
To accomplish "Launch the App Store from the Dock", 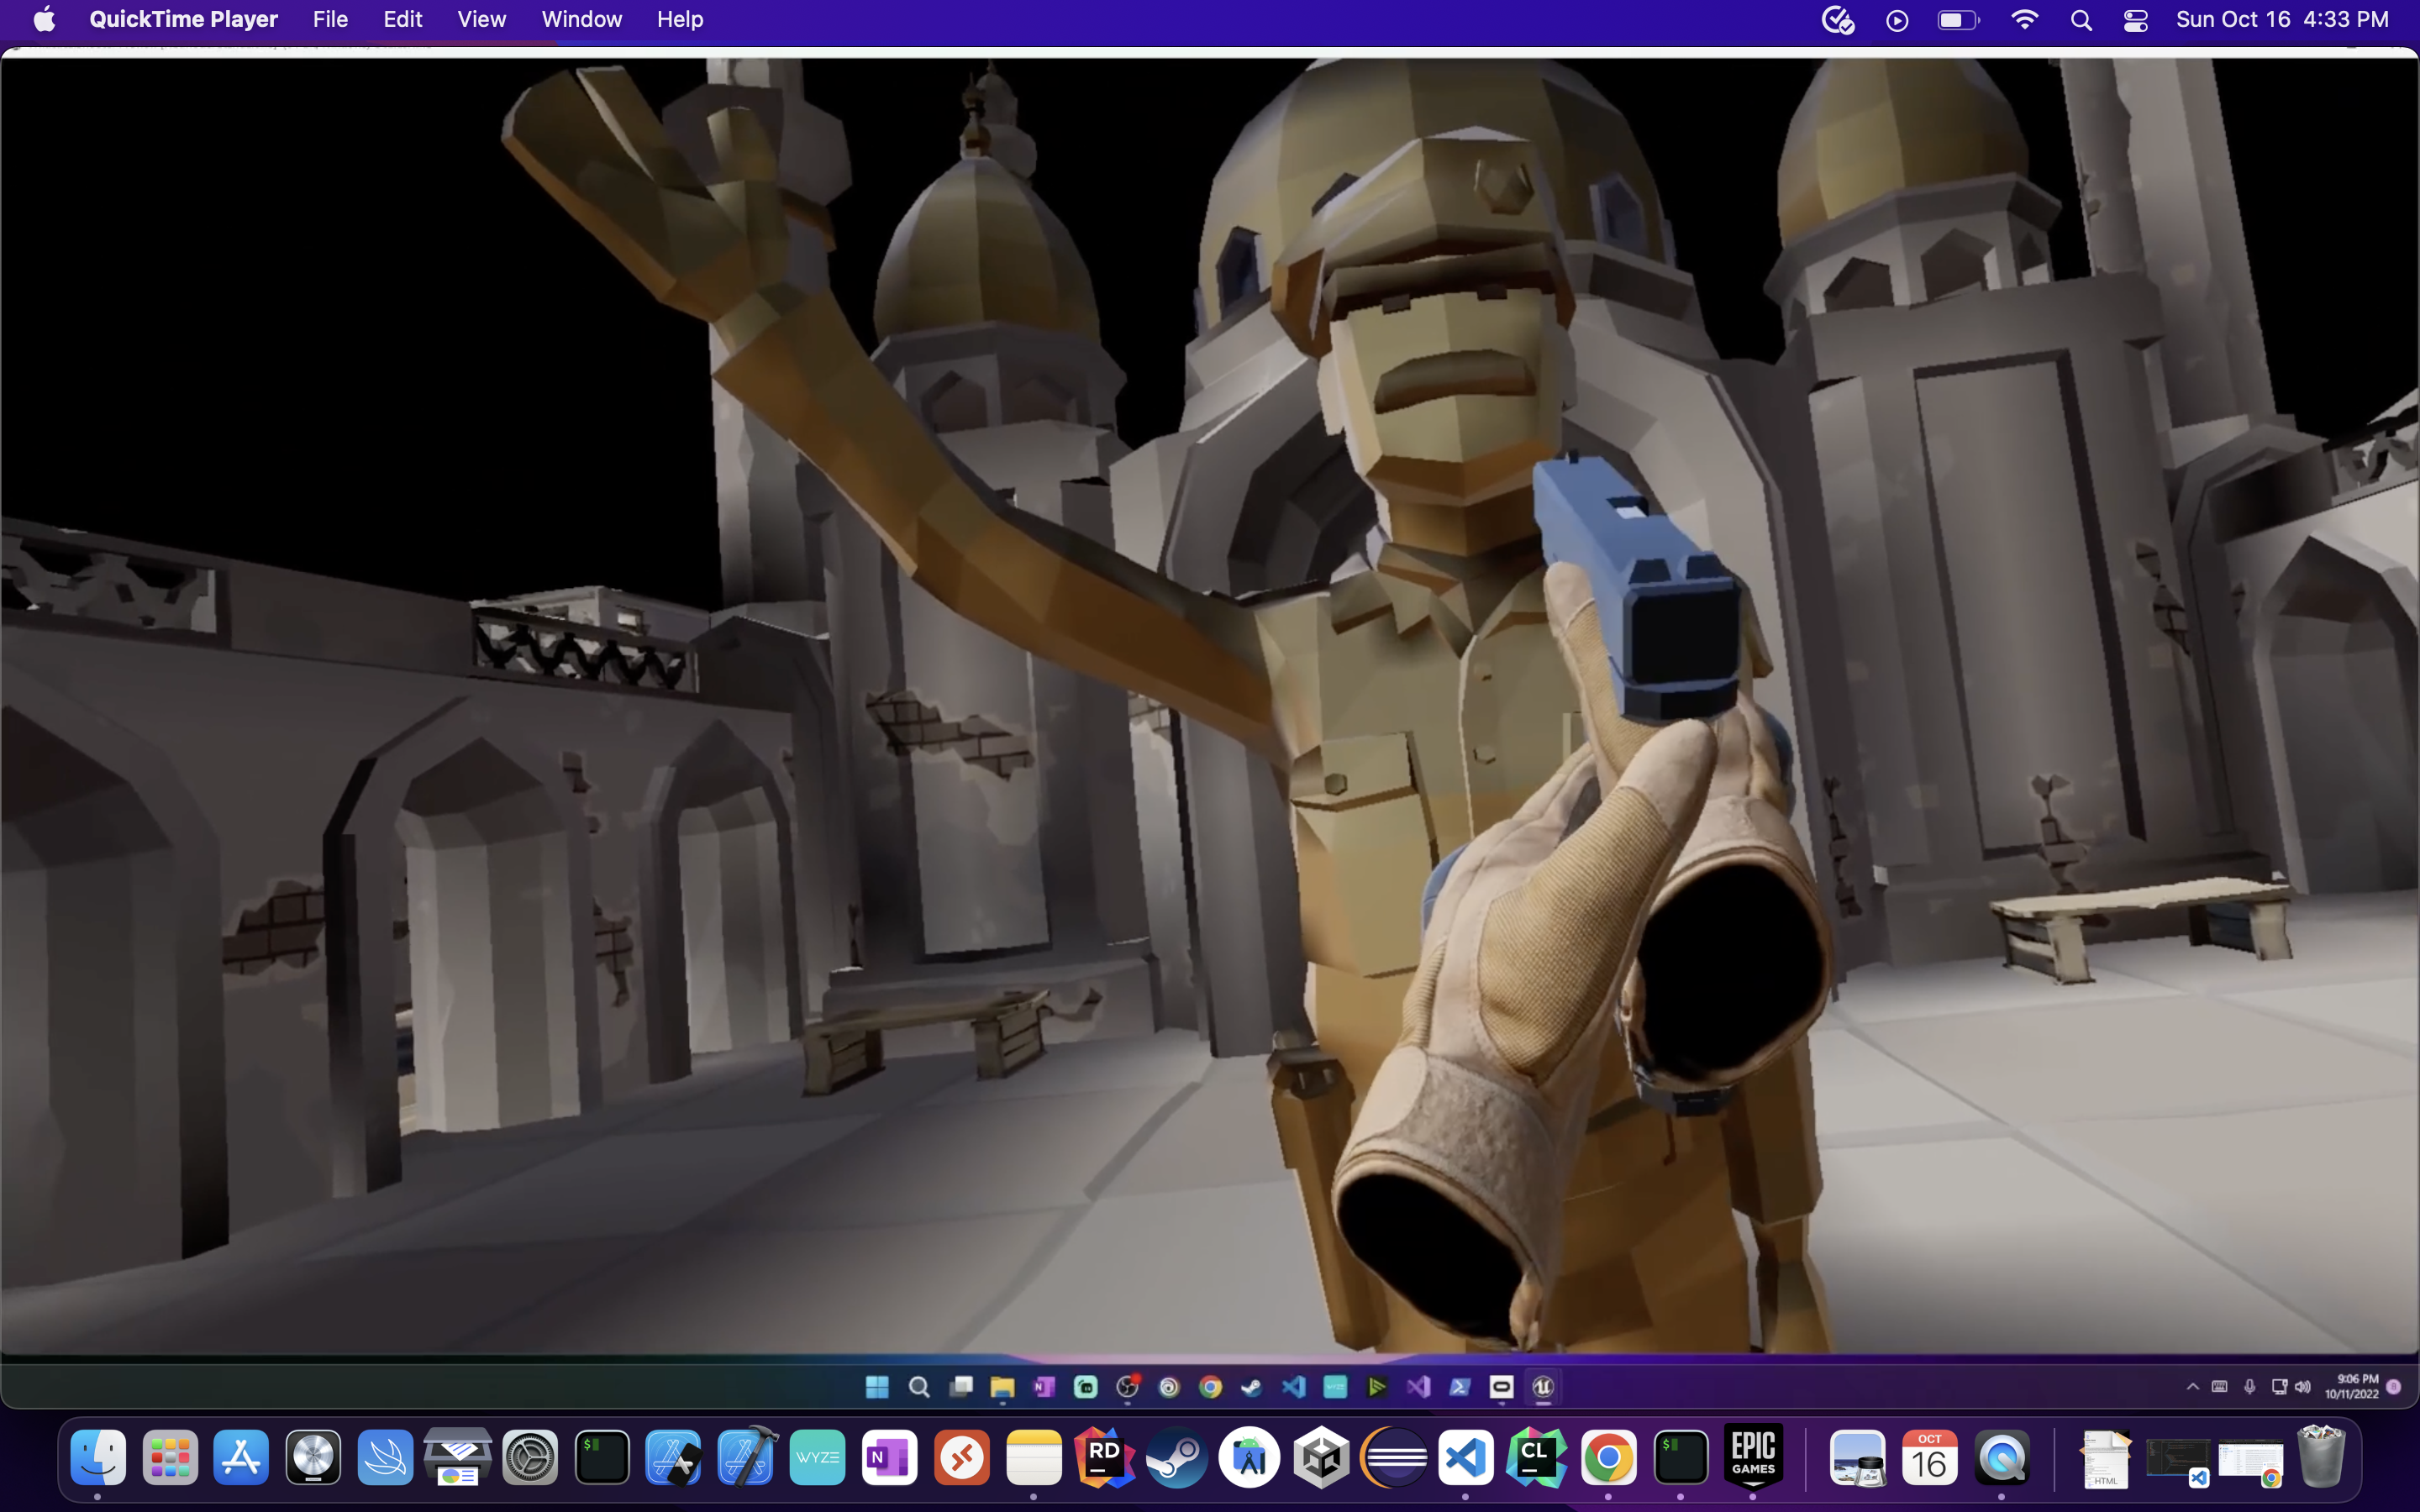I will 242,1456.
